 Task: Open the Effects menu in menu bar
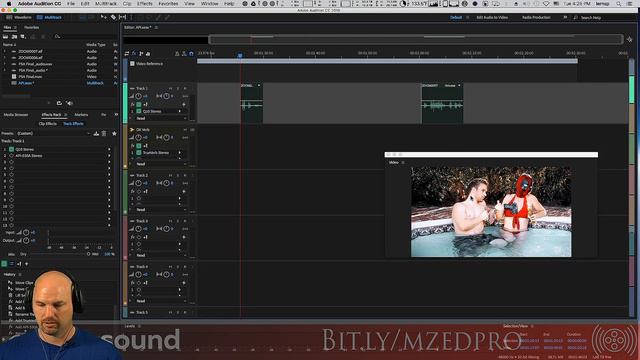(144, 4)
